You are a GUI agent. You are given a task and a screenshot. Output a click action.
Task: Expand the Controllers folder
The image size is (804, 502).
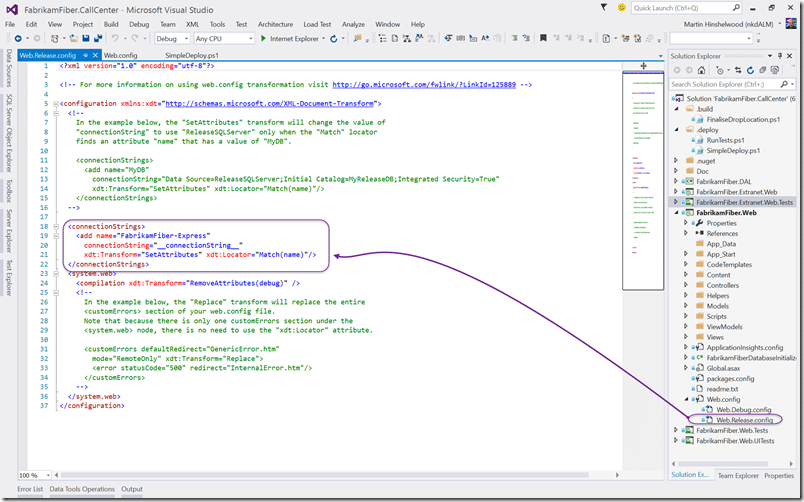pyautogui.click(x=686, y=285)
